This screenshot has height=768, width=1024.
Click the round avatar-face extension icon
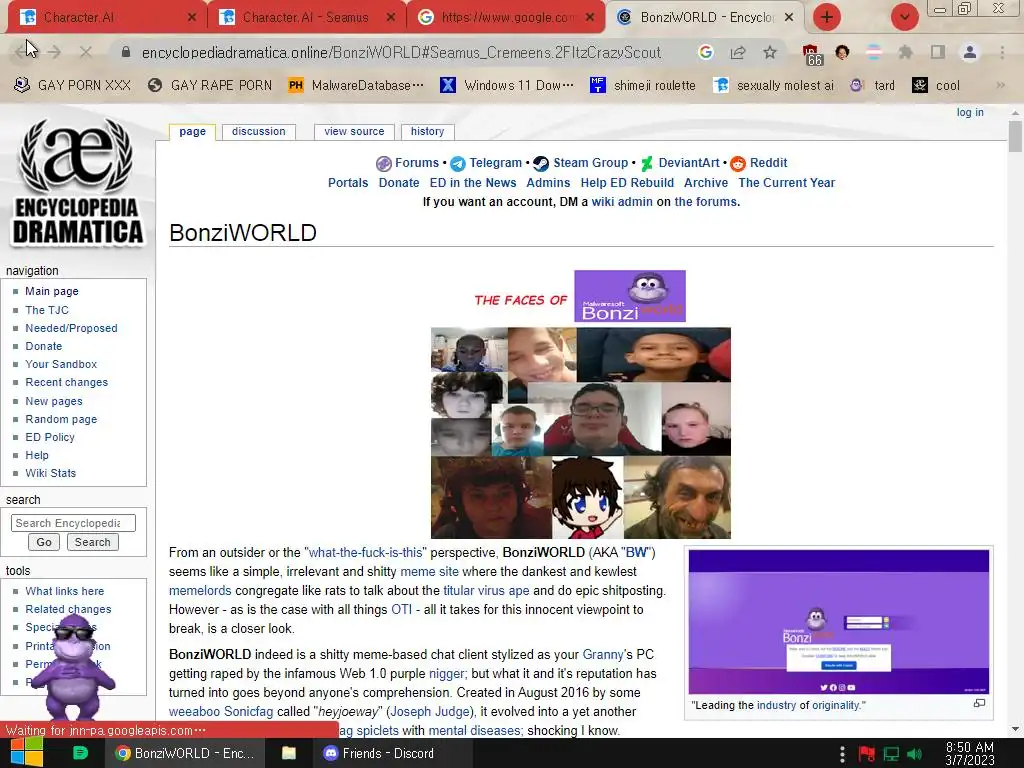tap(842, 52)
